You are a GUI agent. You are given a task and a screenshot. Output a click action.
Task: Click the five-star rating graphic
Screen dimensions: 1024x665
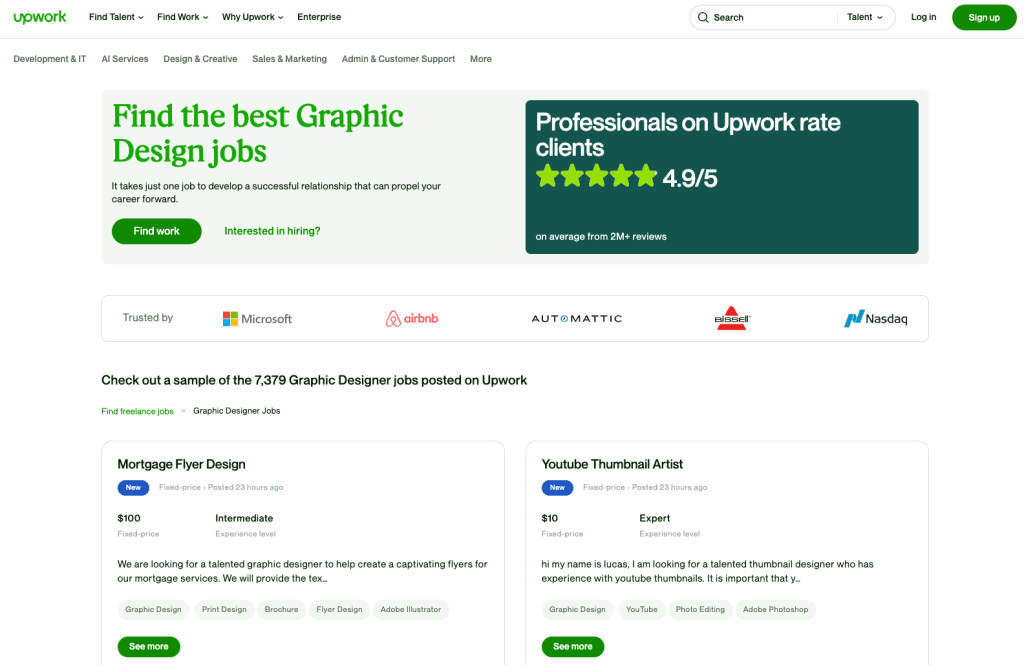[596, 176]
